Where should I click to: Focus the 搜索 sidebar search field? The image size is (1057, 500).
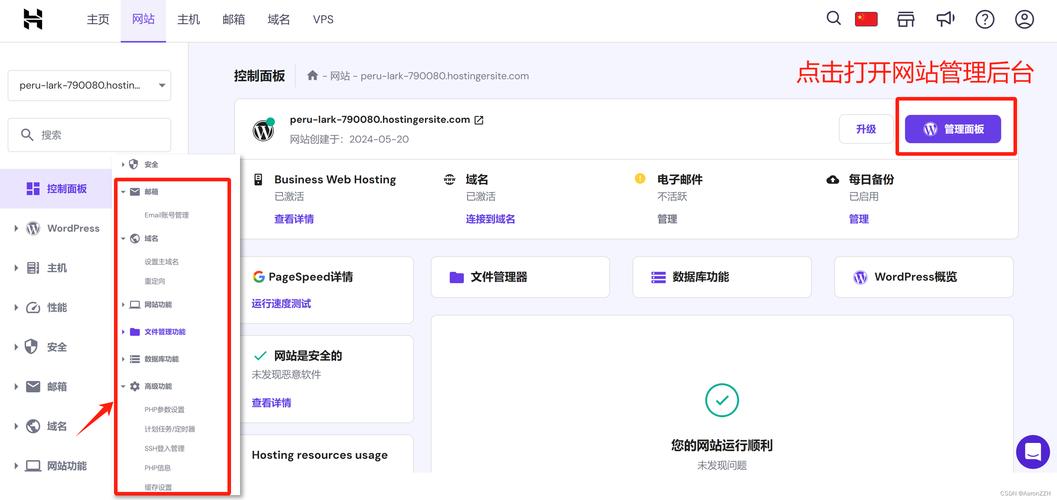coord(89,135)
